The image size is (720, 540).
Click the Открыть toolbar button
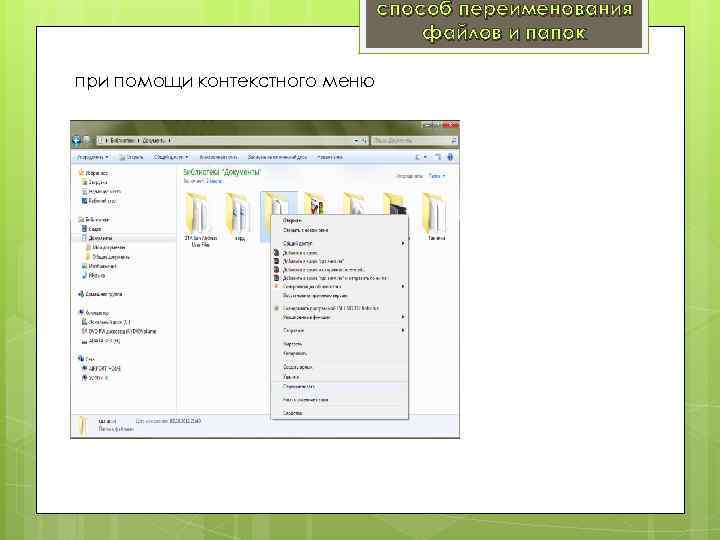(131, 157)
